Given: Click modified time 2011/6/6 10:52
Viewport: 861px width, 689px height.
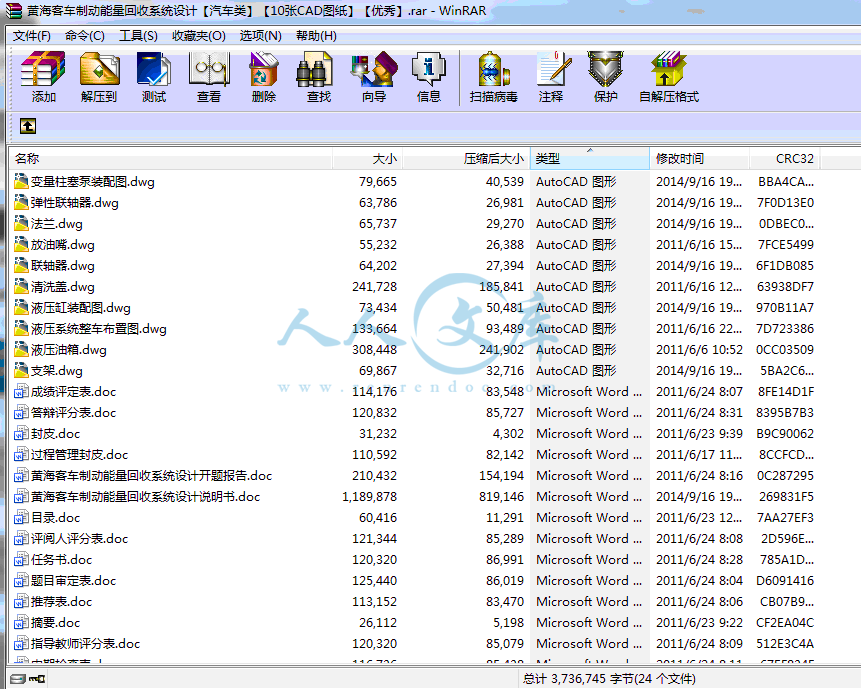Looking at the screenshot, I should coord(699,350).
